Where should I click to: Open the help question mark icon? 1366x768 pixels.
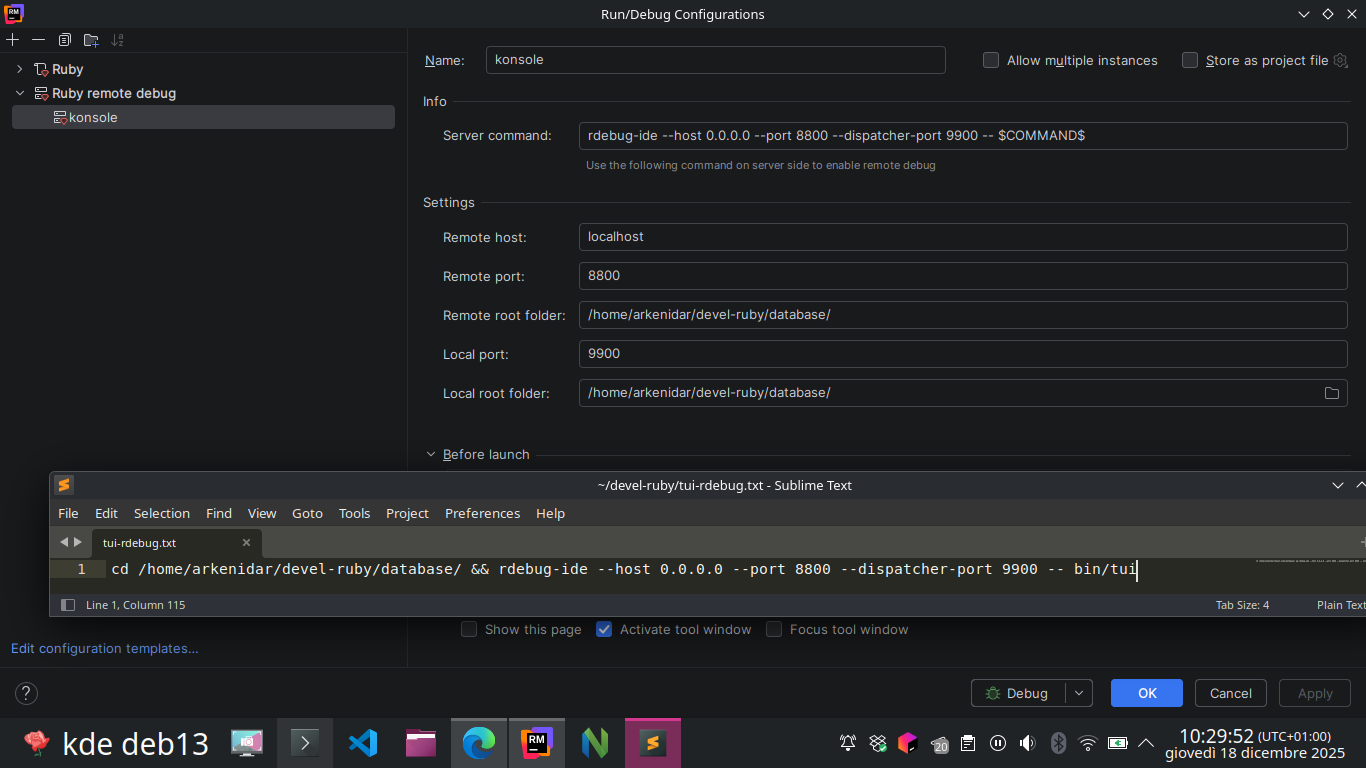click(x=27, y=693)
